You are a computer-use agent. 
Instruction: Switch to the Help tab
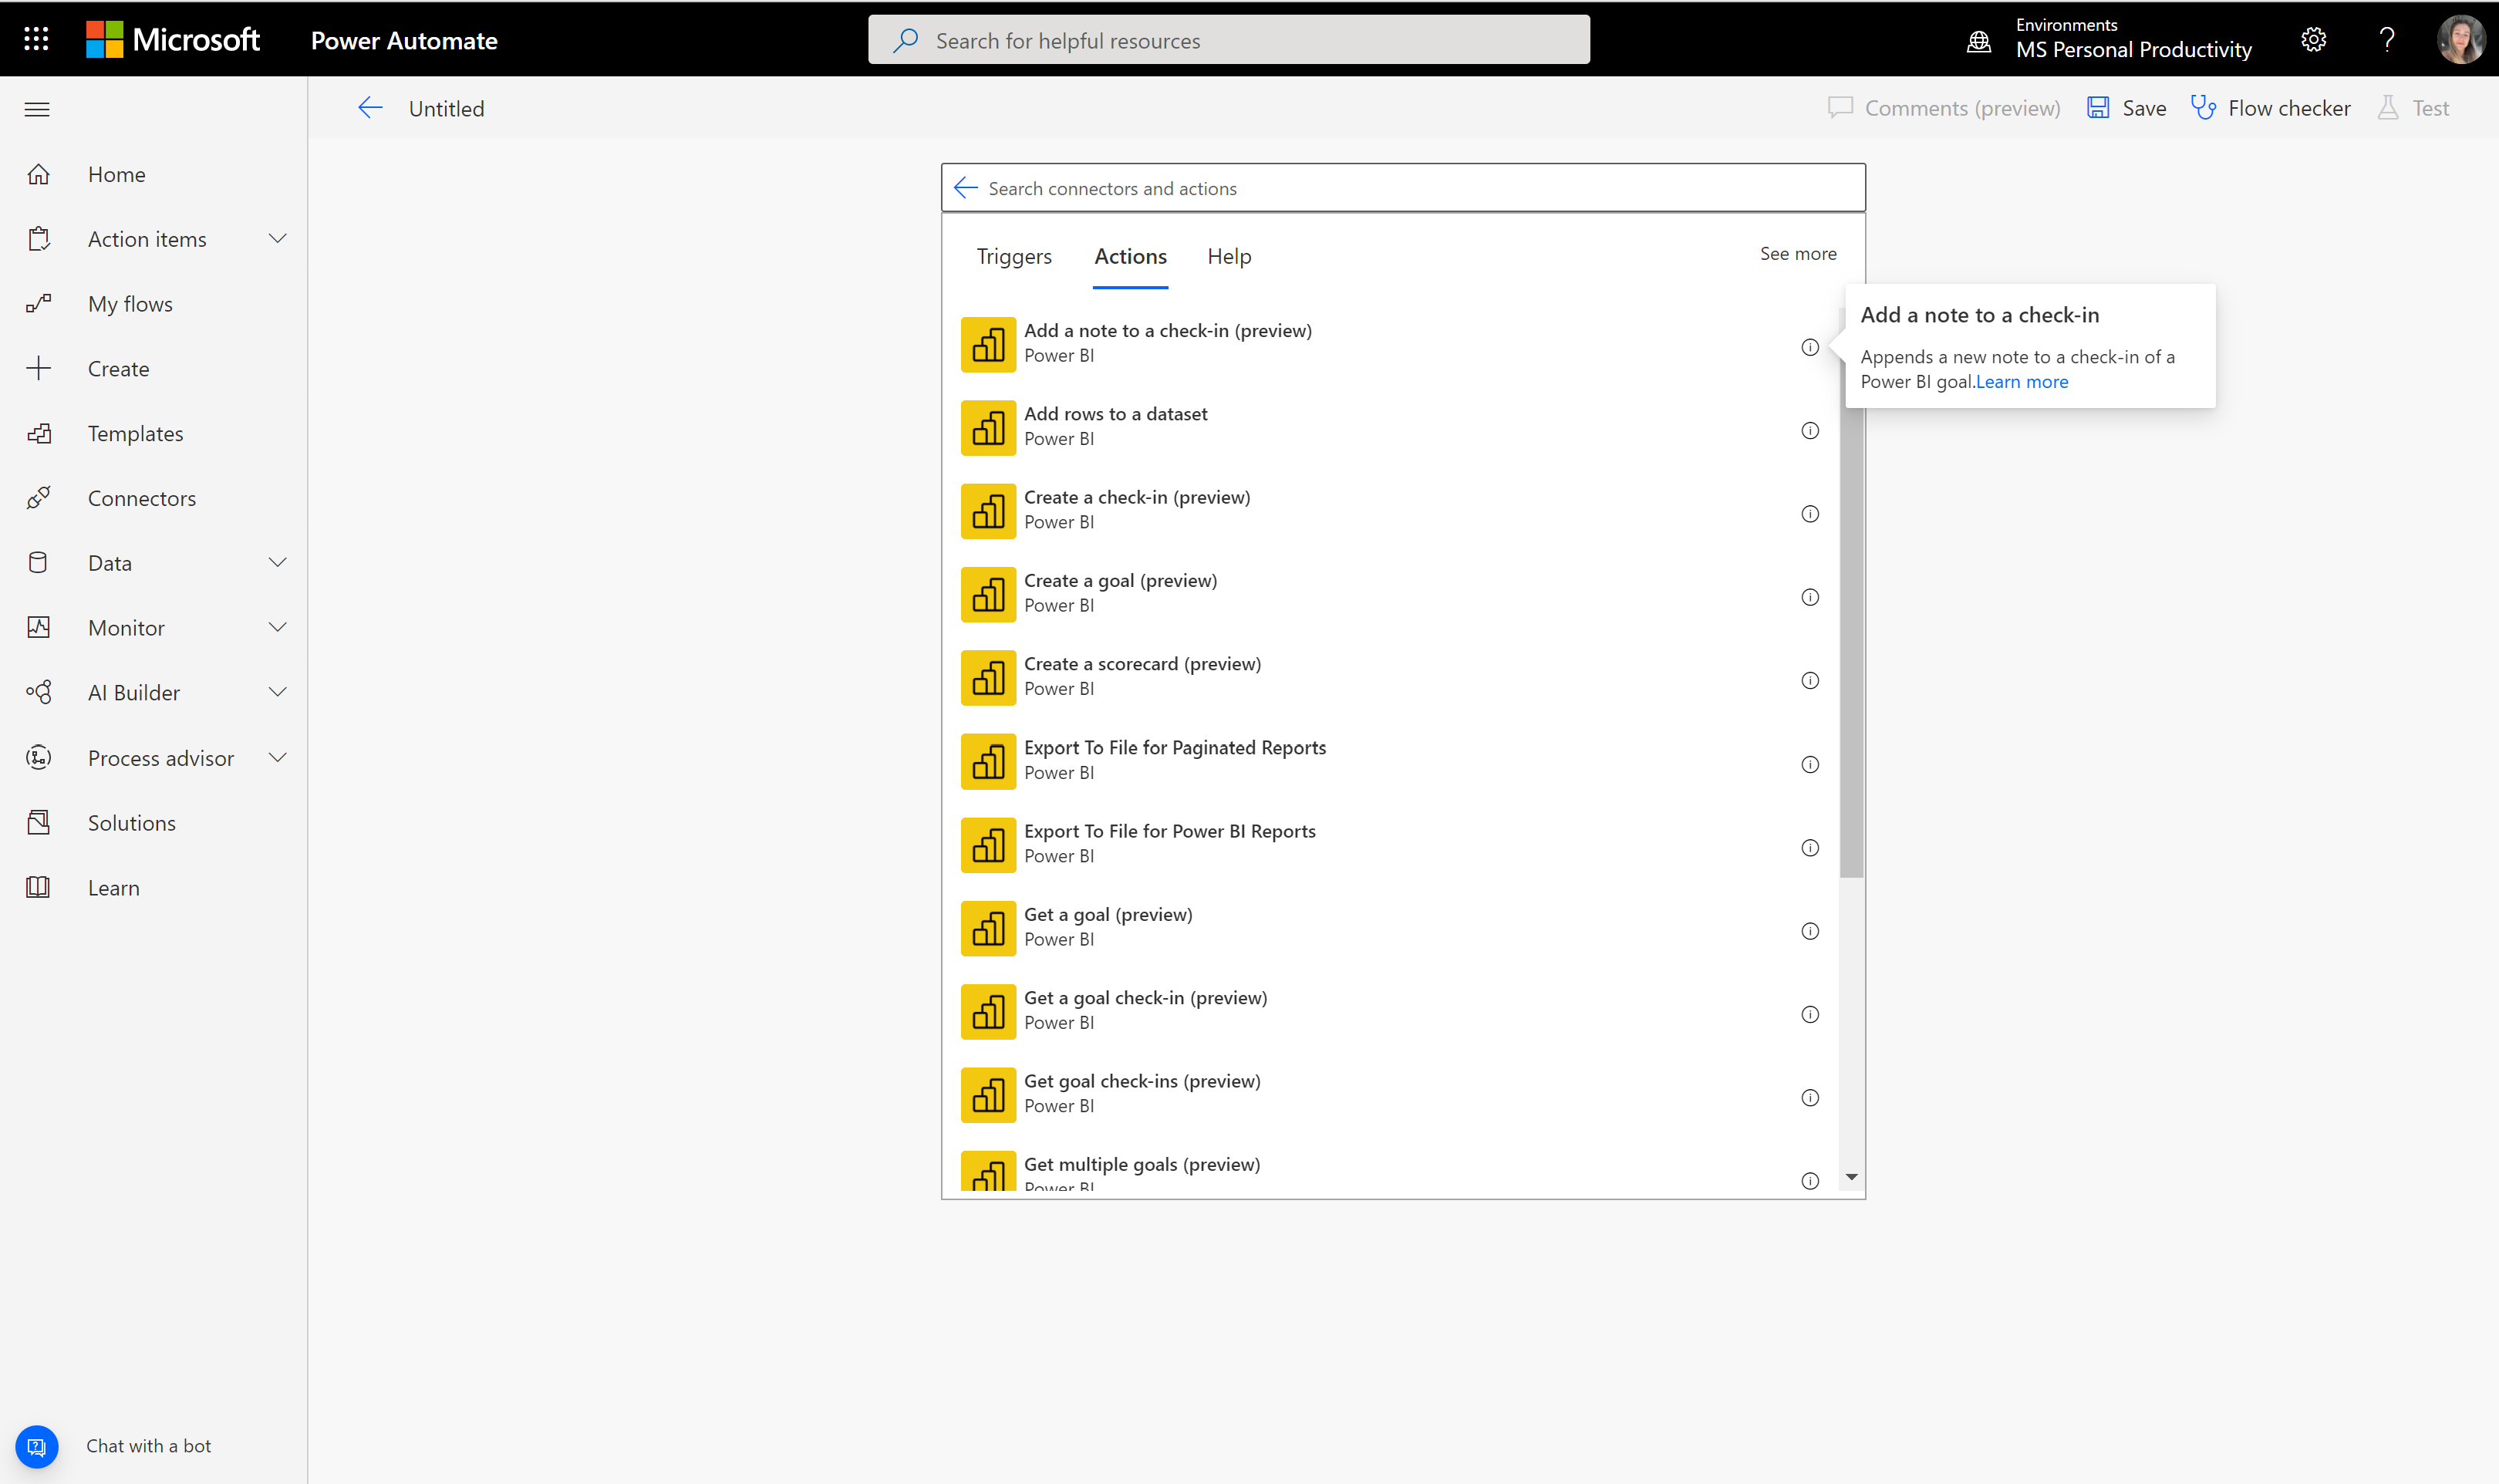(1229, 256)
